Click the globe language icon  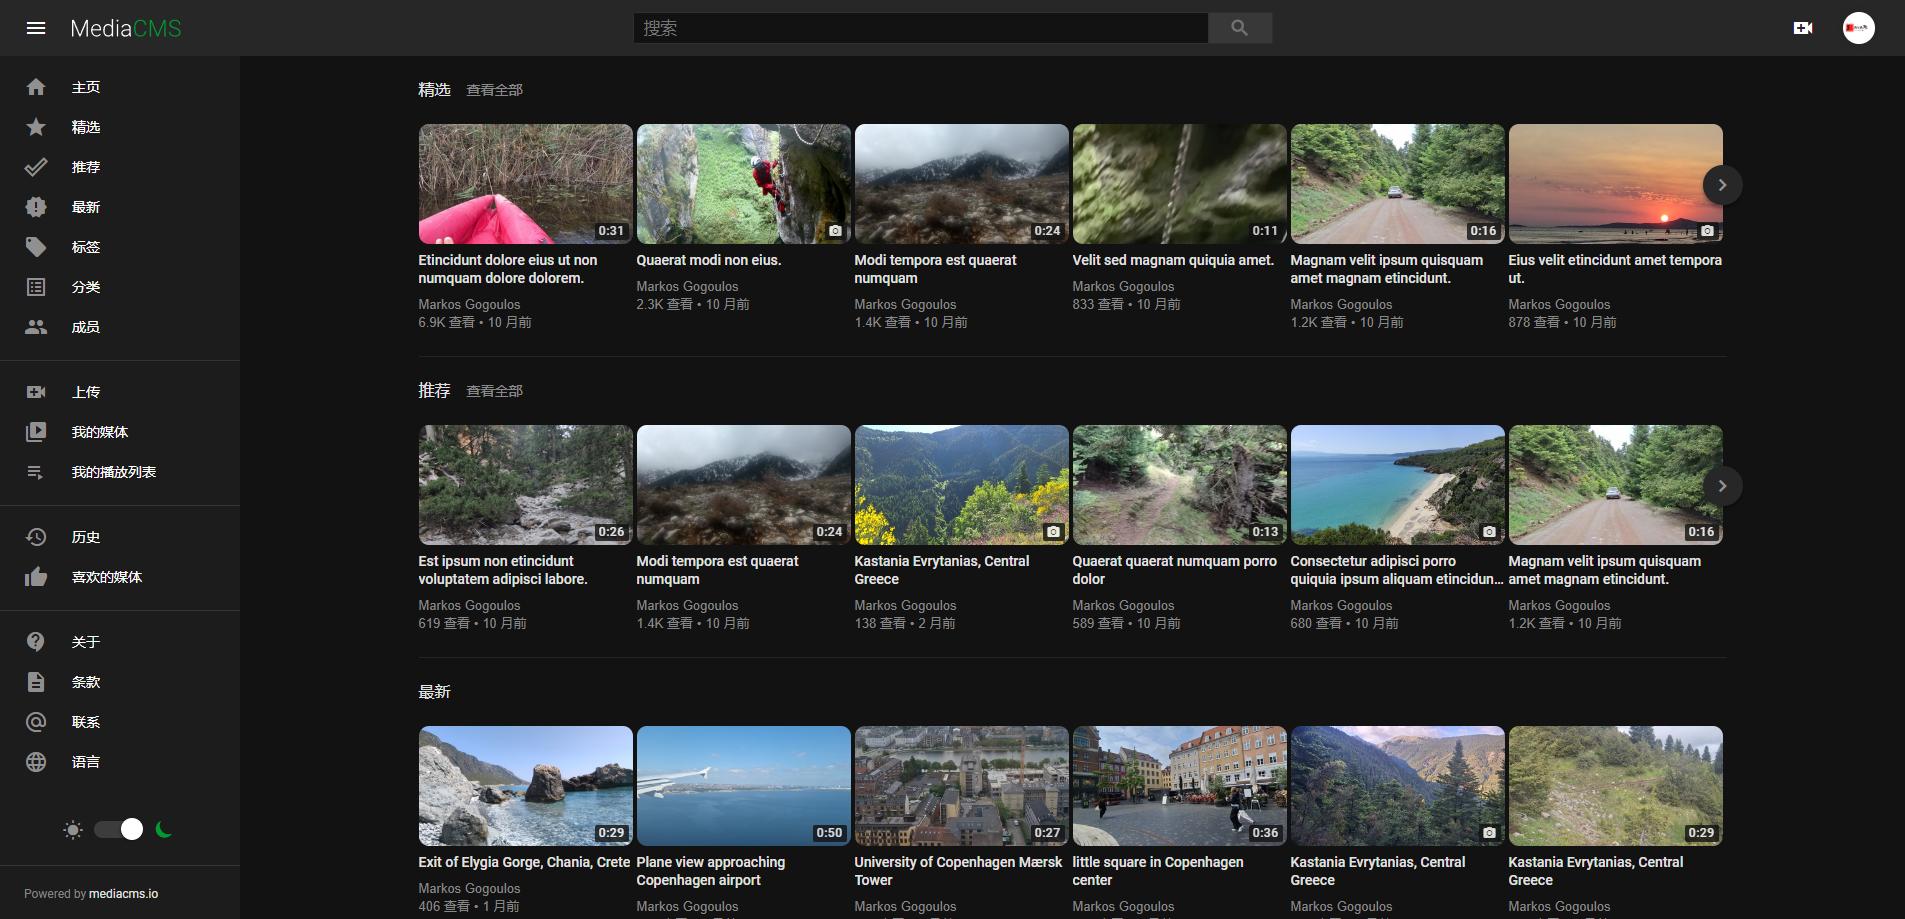[x=36, y=762]
